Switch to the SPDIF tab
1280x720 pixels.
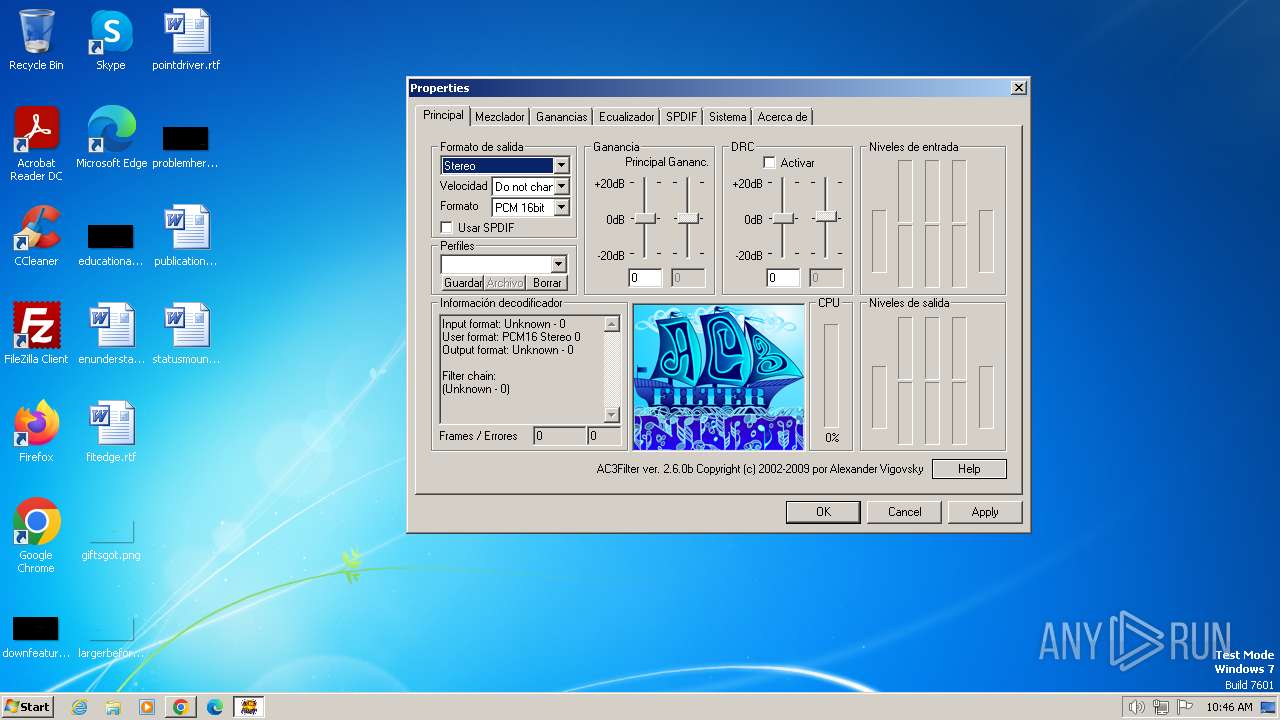coord(682,117)
